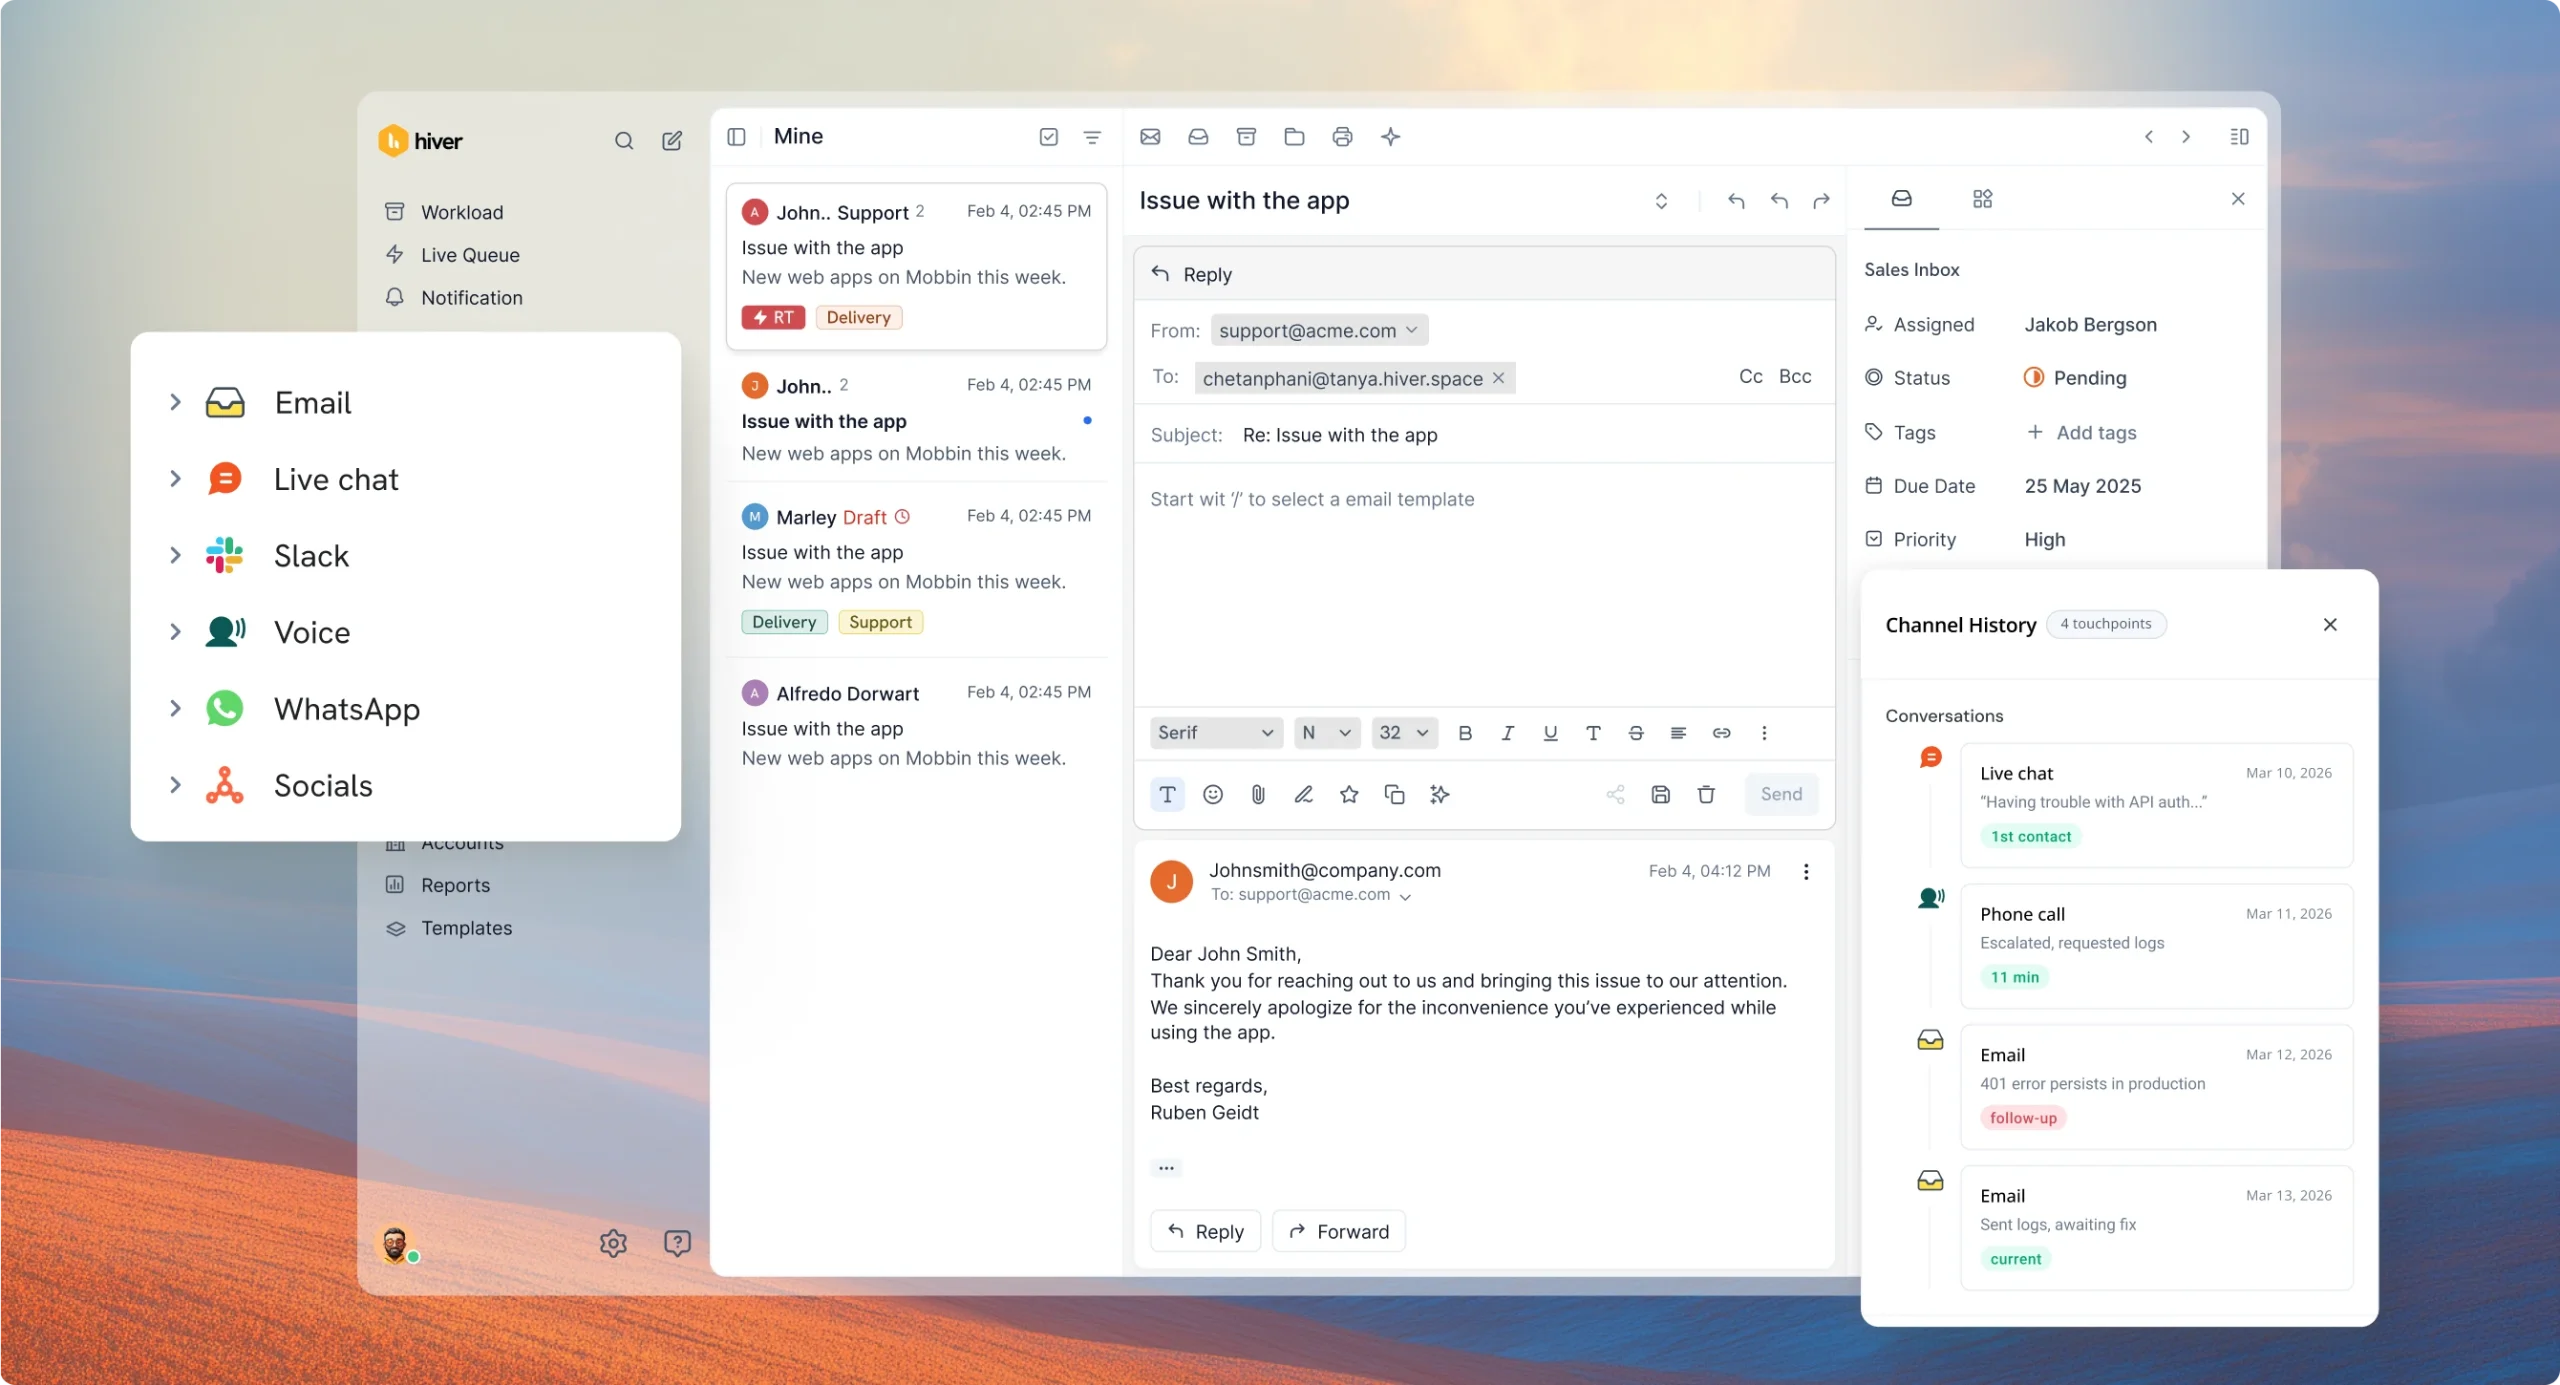This screenshot has width=2560, height=1385.
Task: Insert emoji using the smiley icon
Action: coord(1213,795)
